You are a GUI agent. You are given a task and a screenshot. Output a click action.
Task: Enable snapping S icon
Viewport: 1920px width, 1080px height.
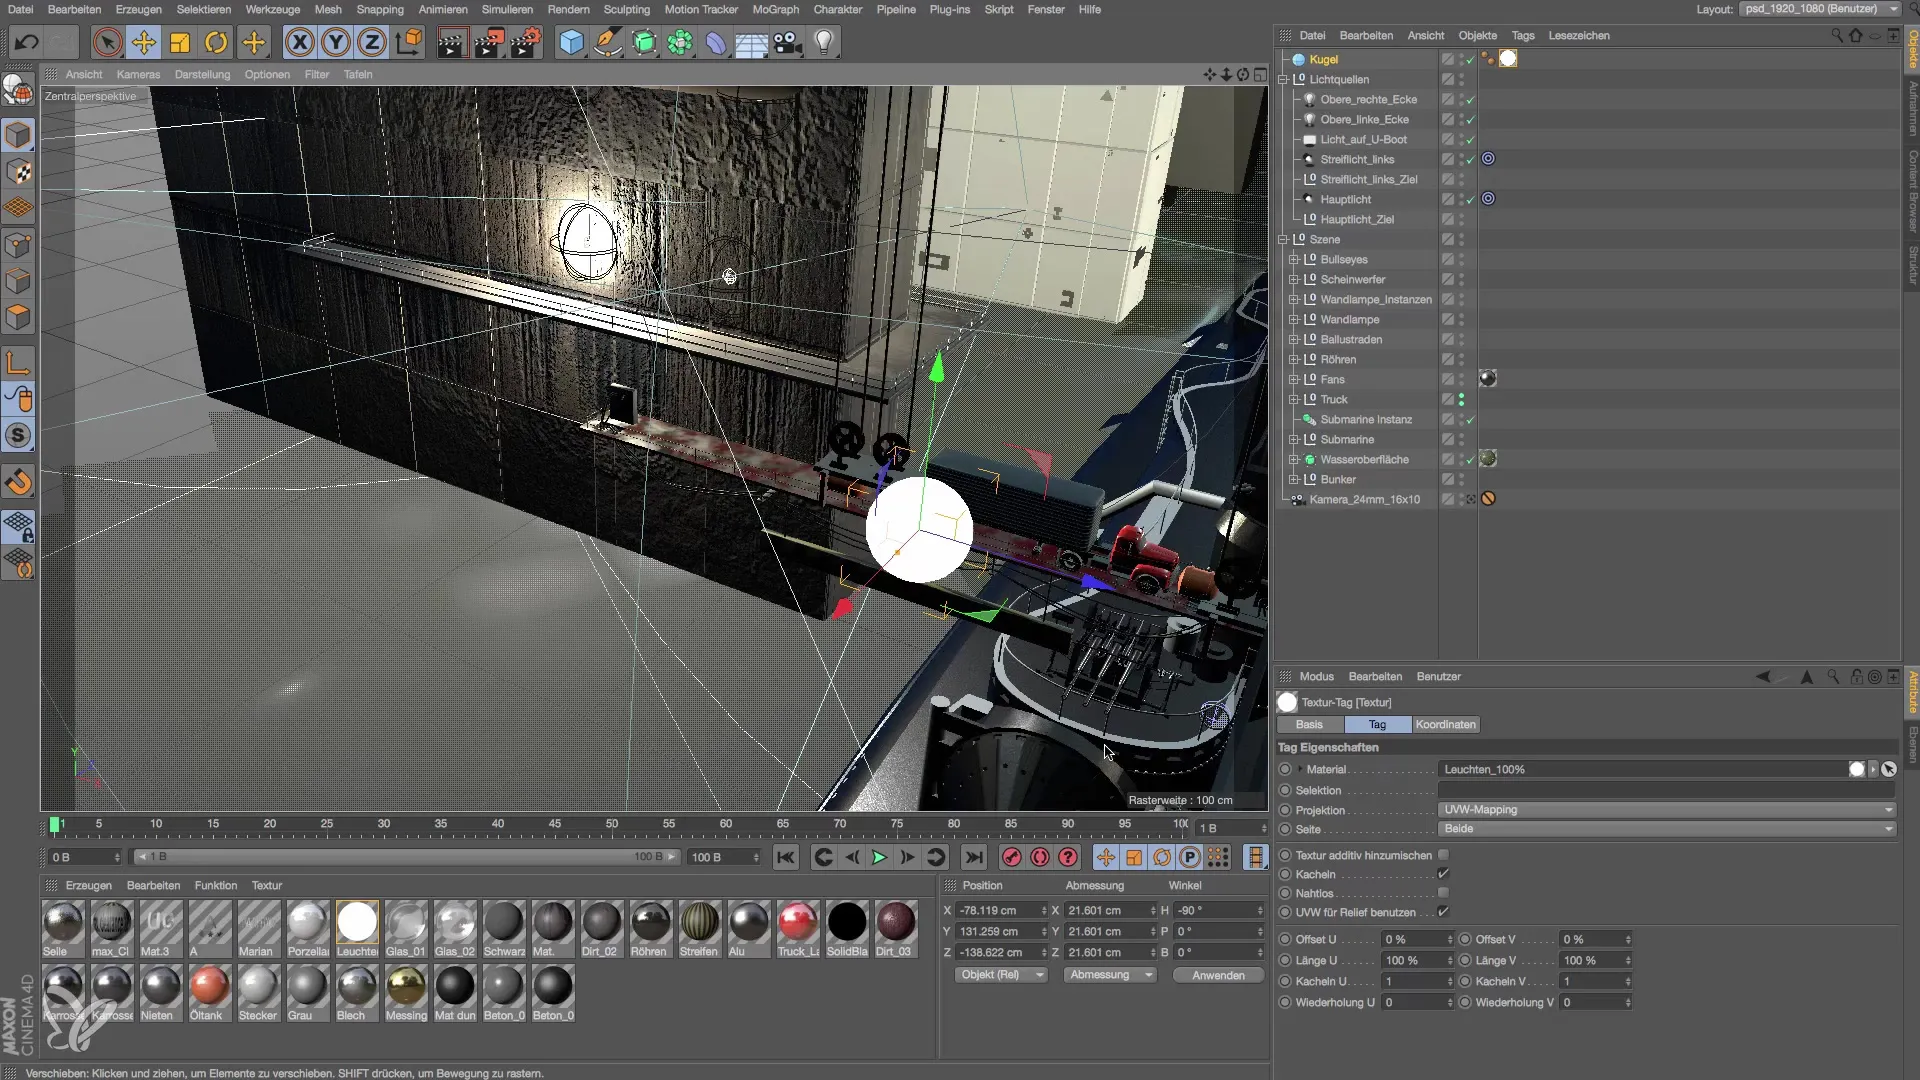(18, 435)
